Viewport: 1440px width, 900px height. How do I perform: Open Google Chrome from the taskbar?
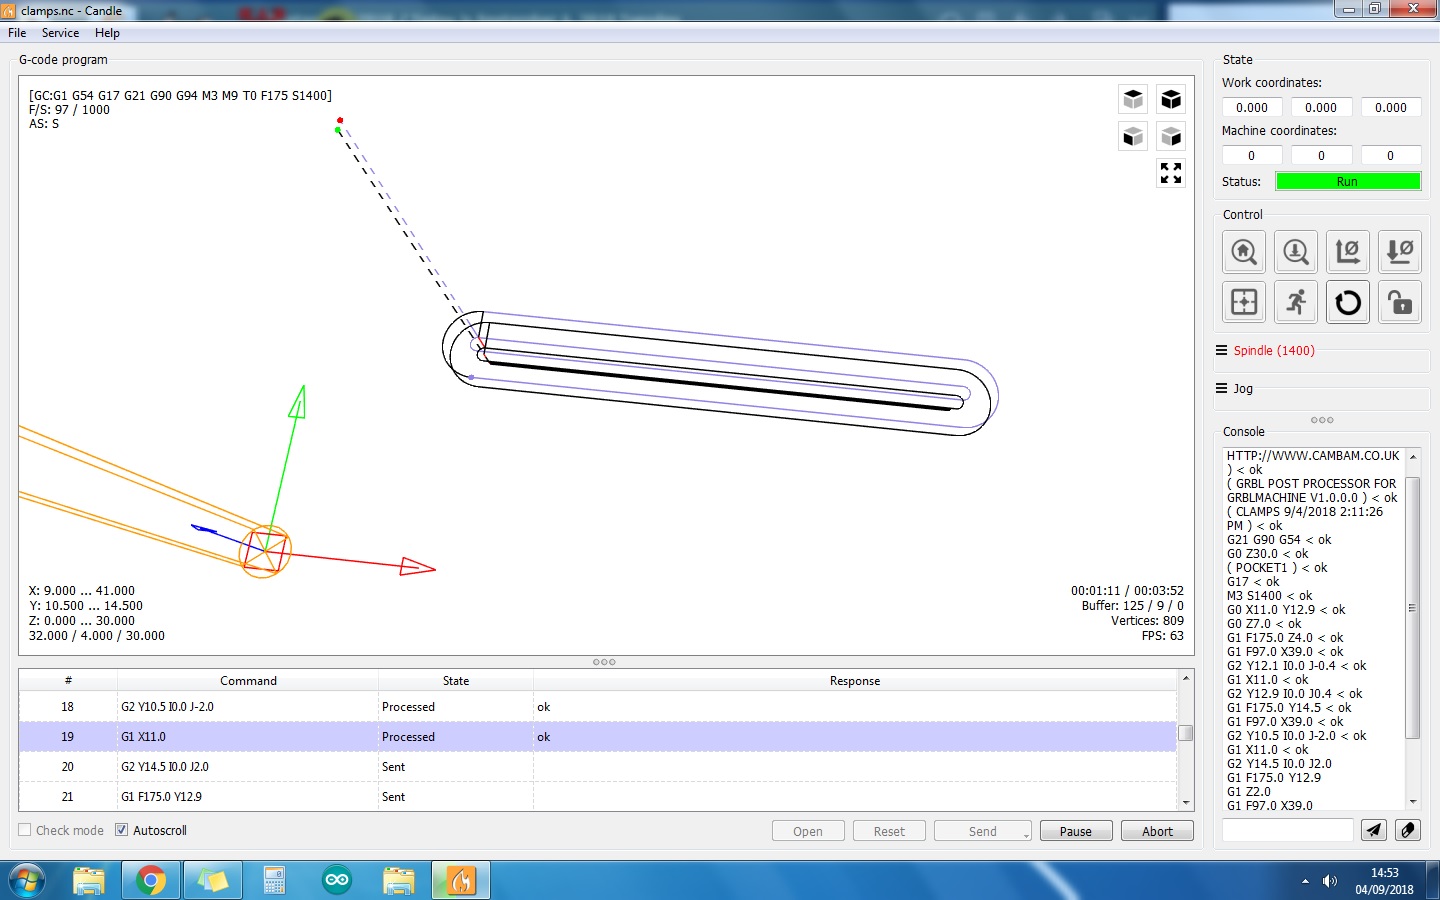(x=151, y=880)
